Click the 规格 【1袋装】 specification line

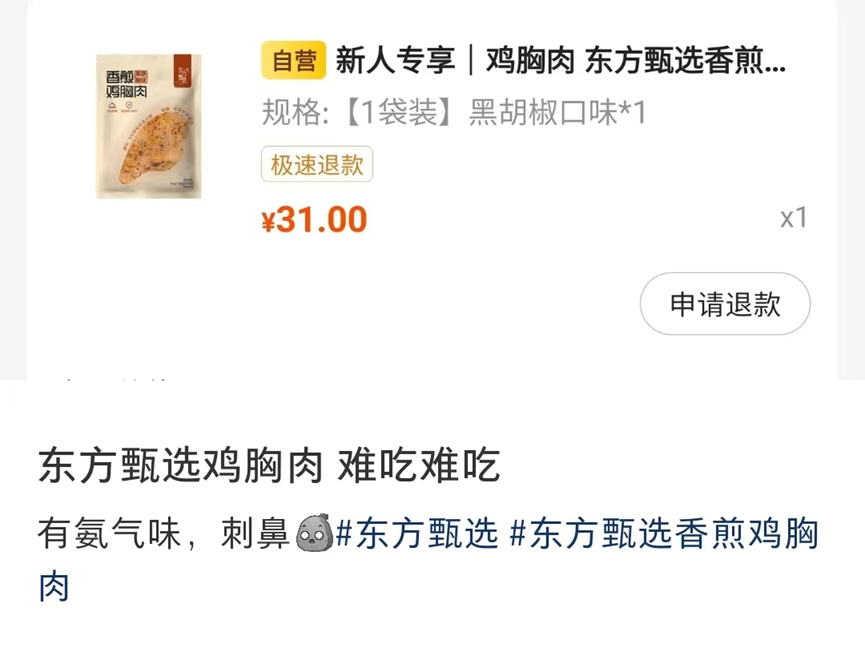pos(453,113)
